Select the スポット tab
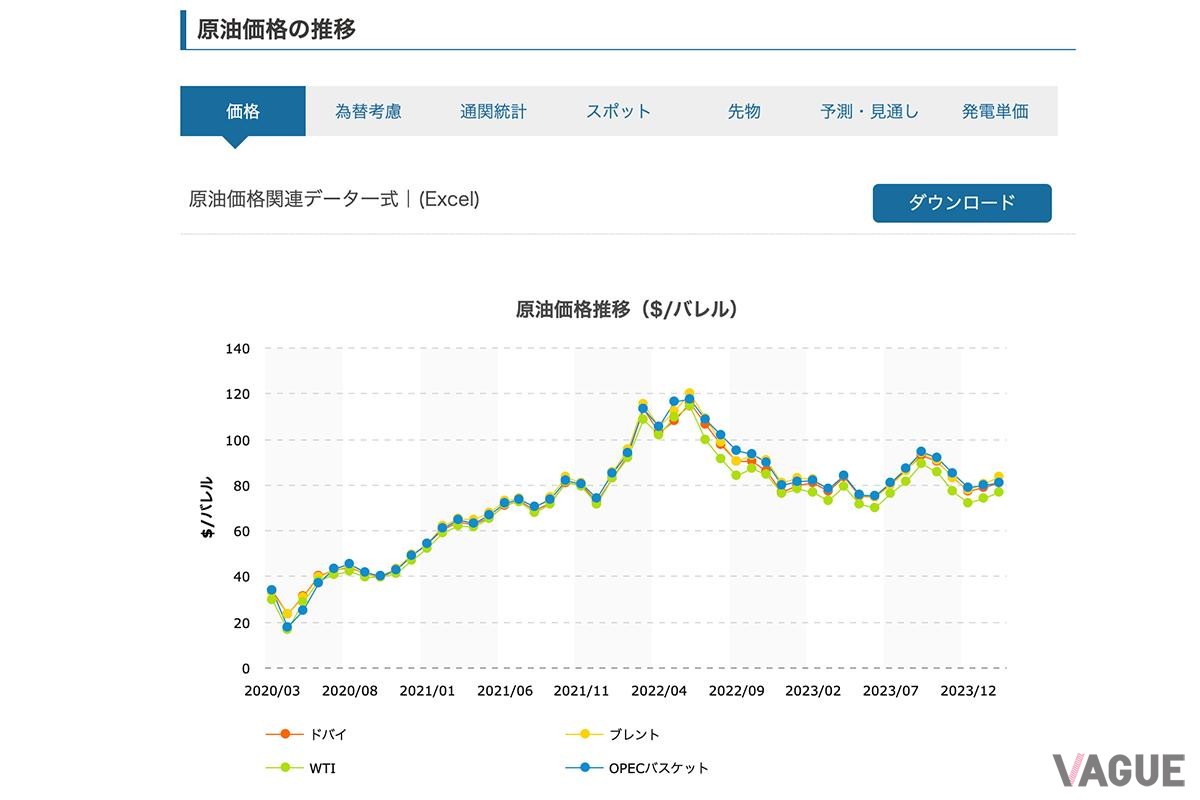The height and width of the screenshot is (800, 1200). coord(617,111)
